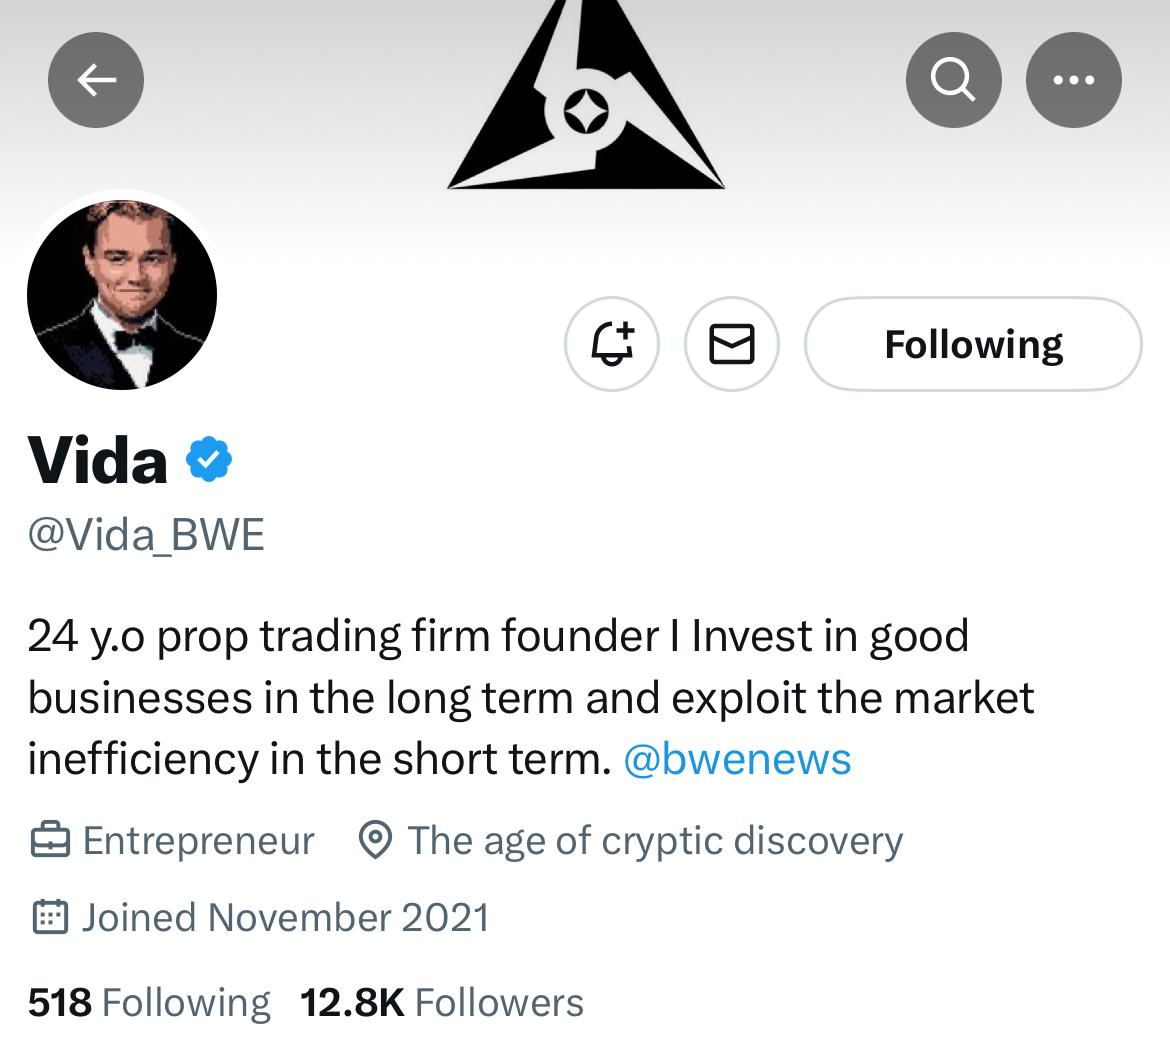Click the Vida display name
This screenshot has height=1048, width=1170.
click(x=98, y=461)
